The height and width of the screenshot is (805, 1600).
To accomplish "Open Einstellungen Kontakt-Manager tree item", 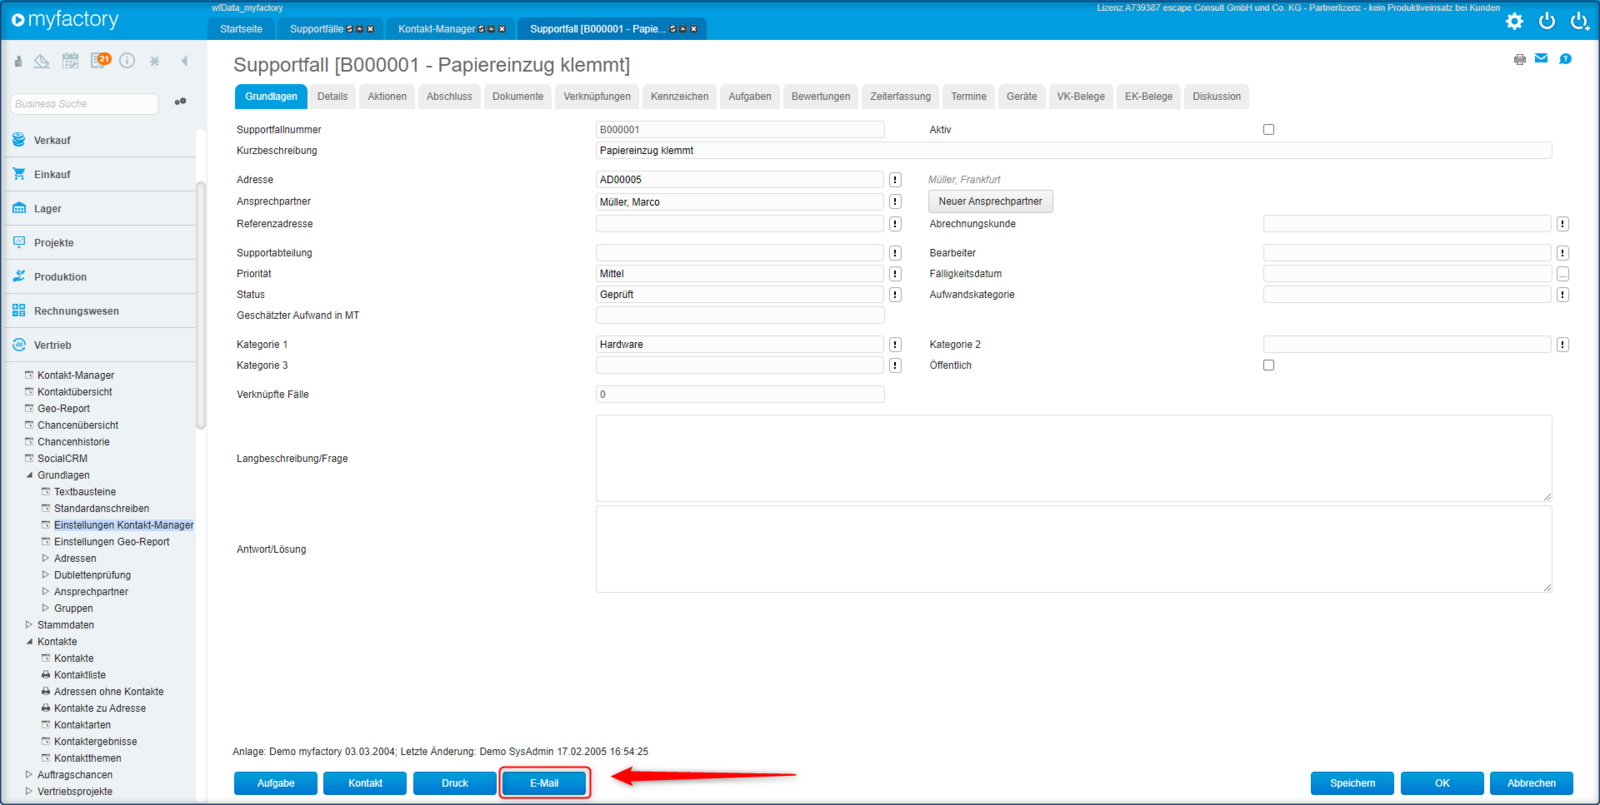I will click(x=124, y=525).
